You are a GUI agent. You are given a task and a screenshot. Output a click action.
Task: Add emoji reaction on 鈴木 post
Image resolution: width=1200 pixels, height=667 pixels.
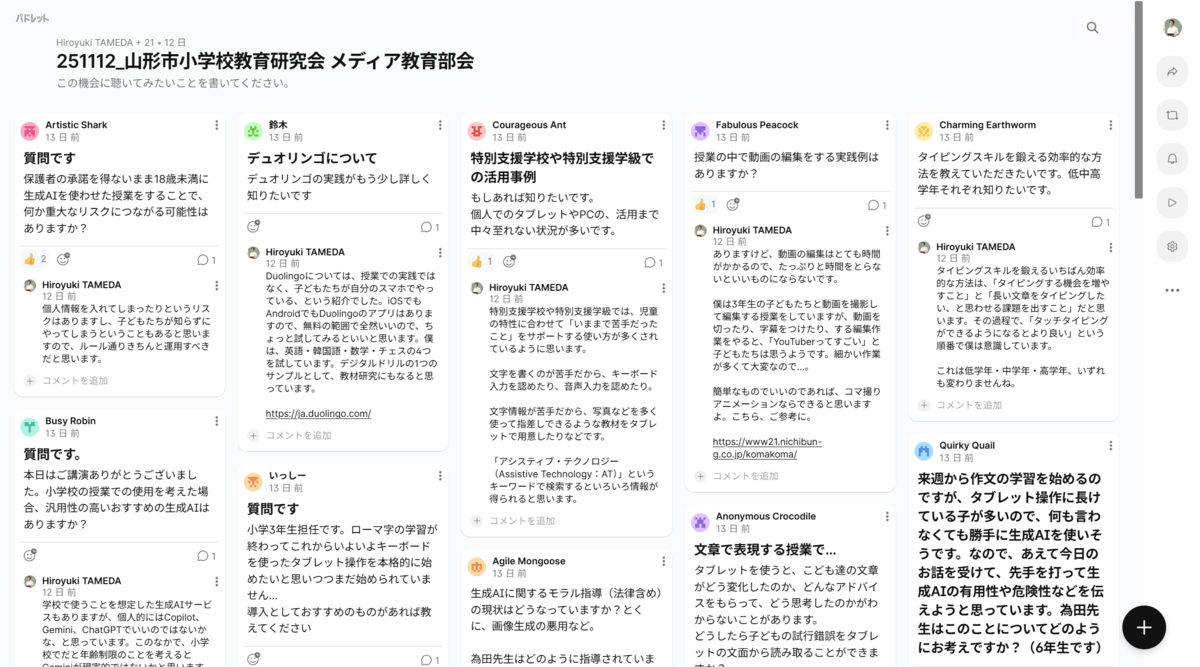pos(254,227)
